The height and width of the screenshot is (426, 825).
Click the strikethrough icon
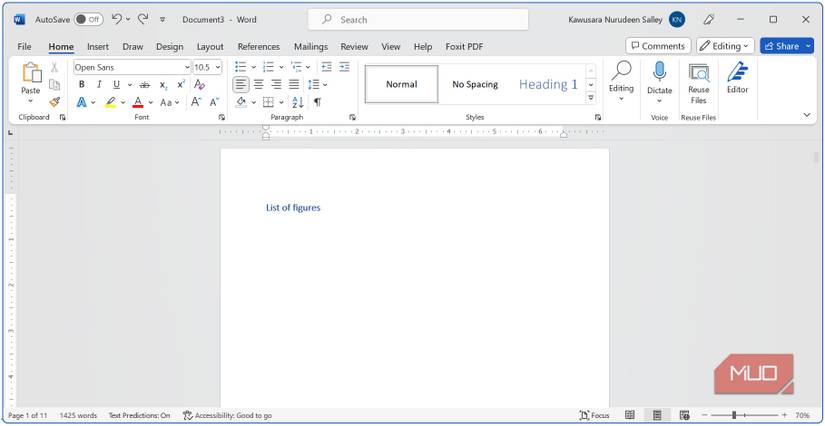145,85
